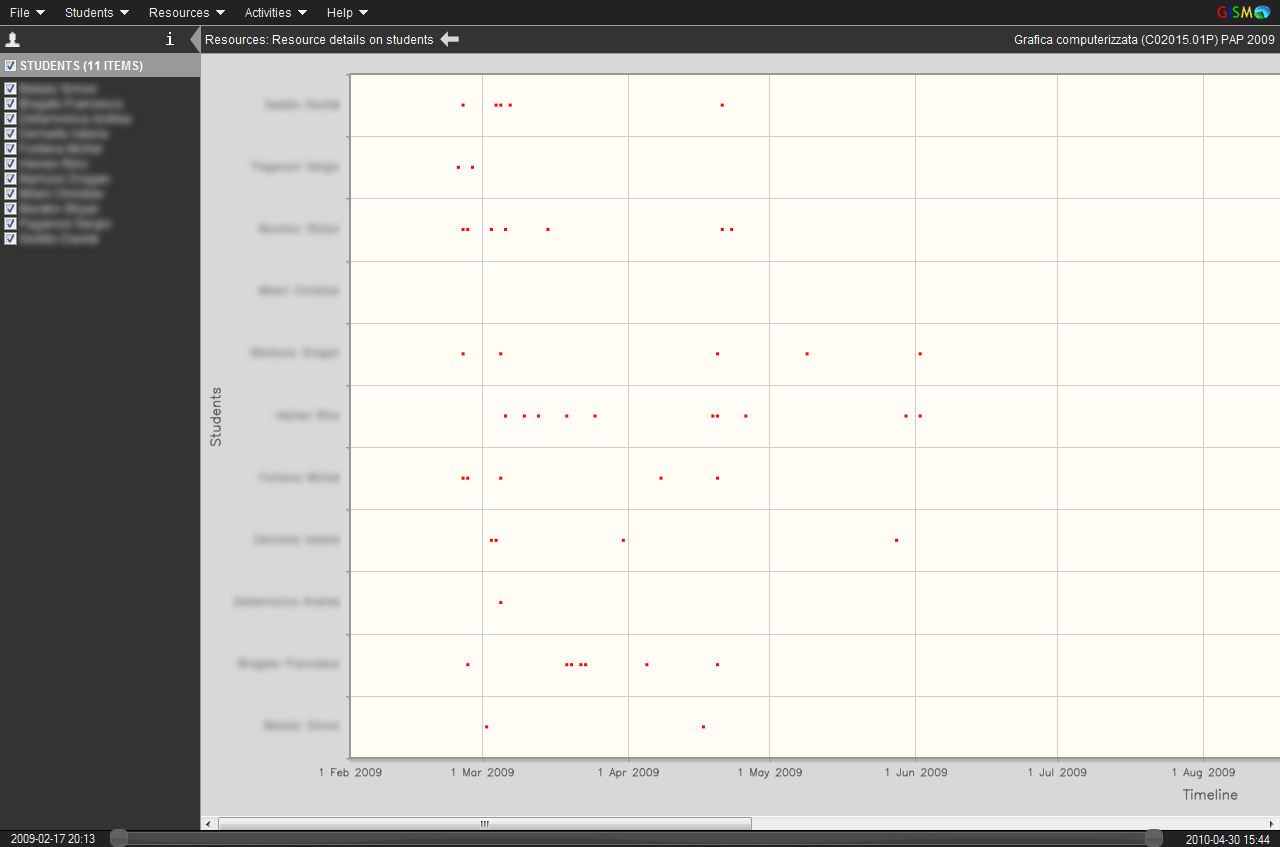Uncheck the STUDENTS (11 ITEMS) select-all checkbox

click(10, 66)
